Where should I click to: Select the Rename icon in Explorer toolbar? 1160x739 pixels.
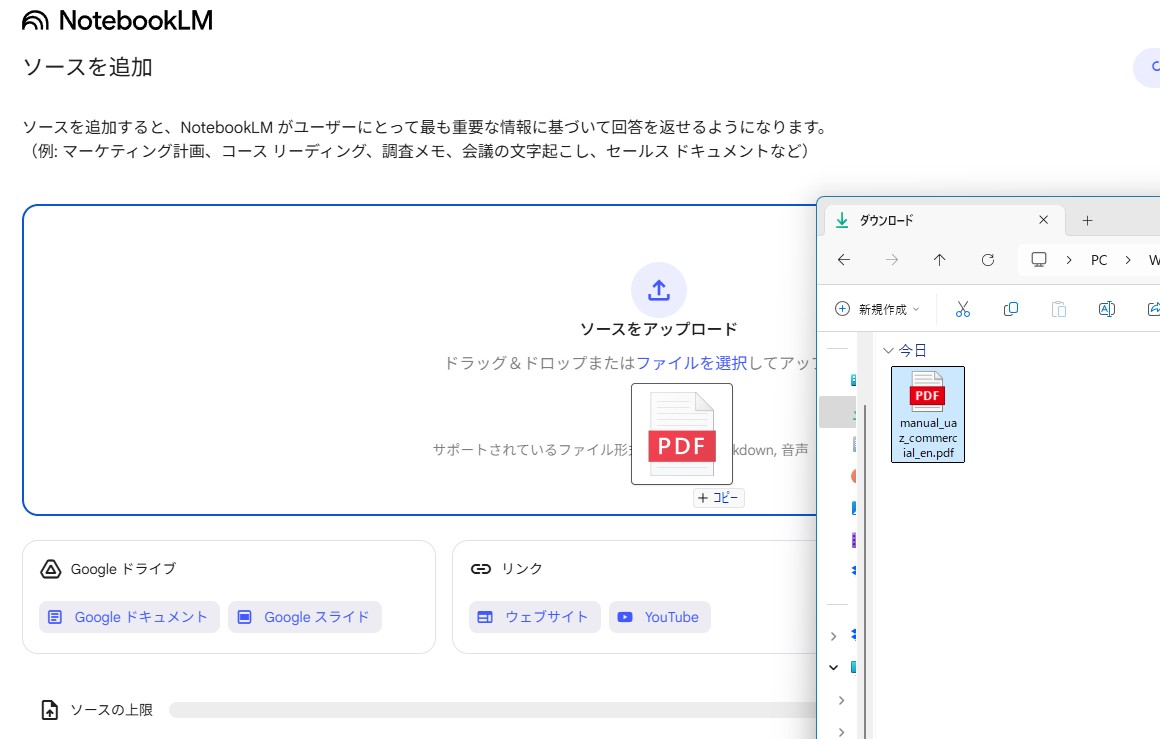pos(1106,308)
